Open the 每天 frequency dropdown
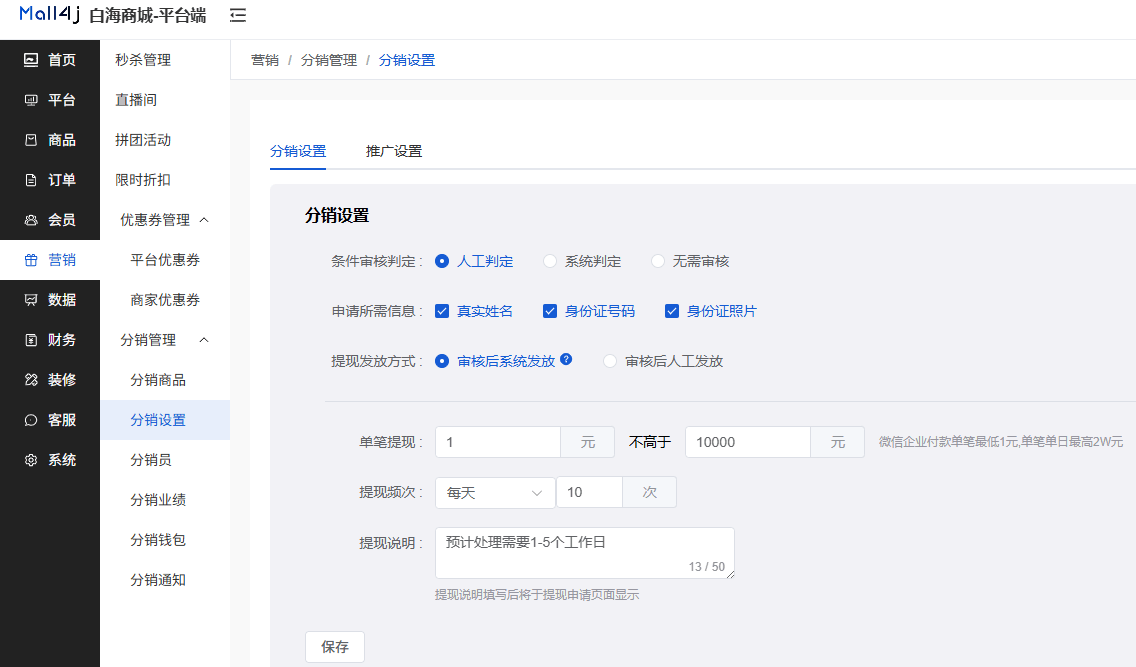1136x667 pixels. click(495, 492)
